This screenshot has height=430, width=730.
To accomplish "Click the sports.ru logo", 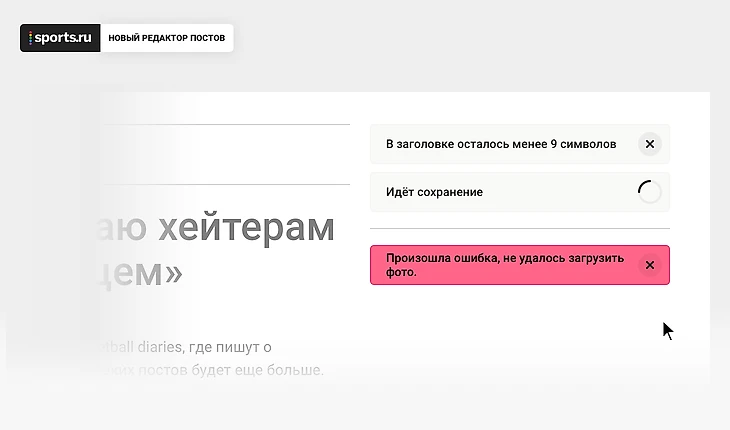I will (62, 38).
